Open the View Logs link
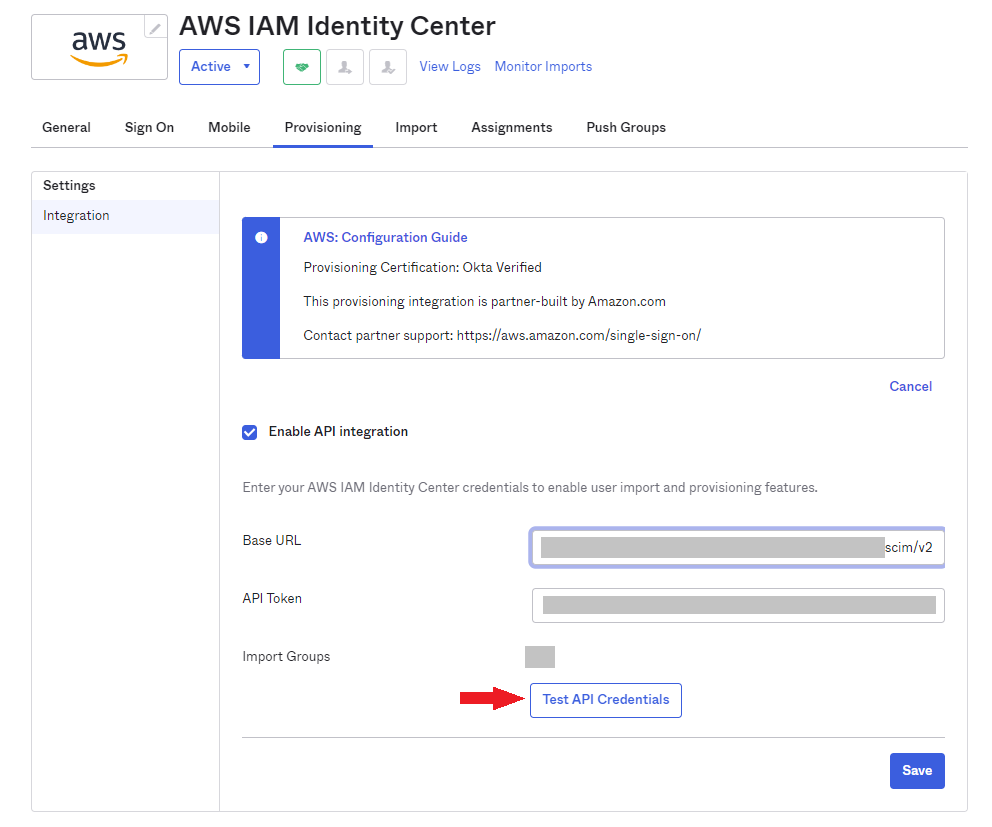 450,67
